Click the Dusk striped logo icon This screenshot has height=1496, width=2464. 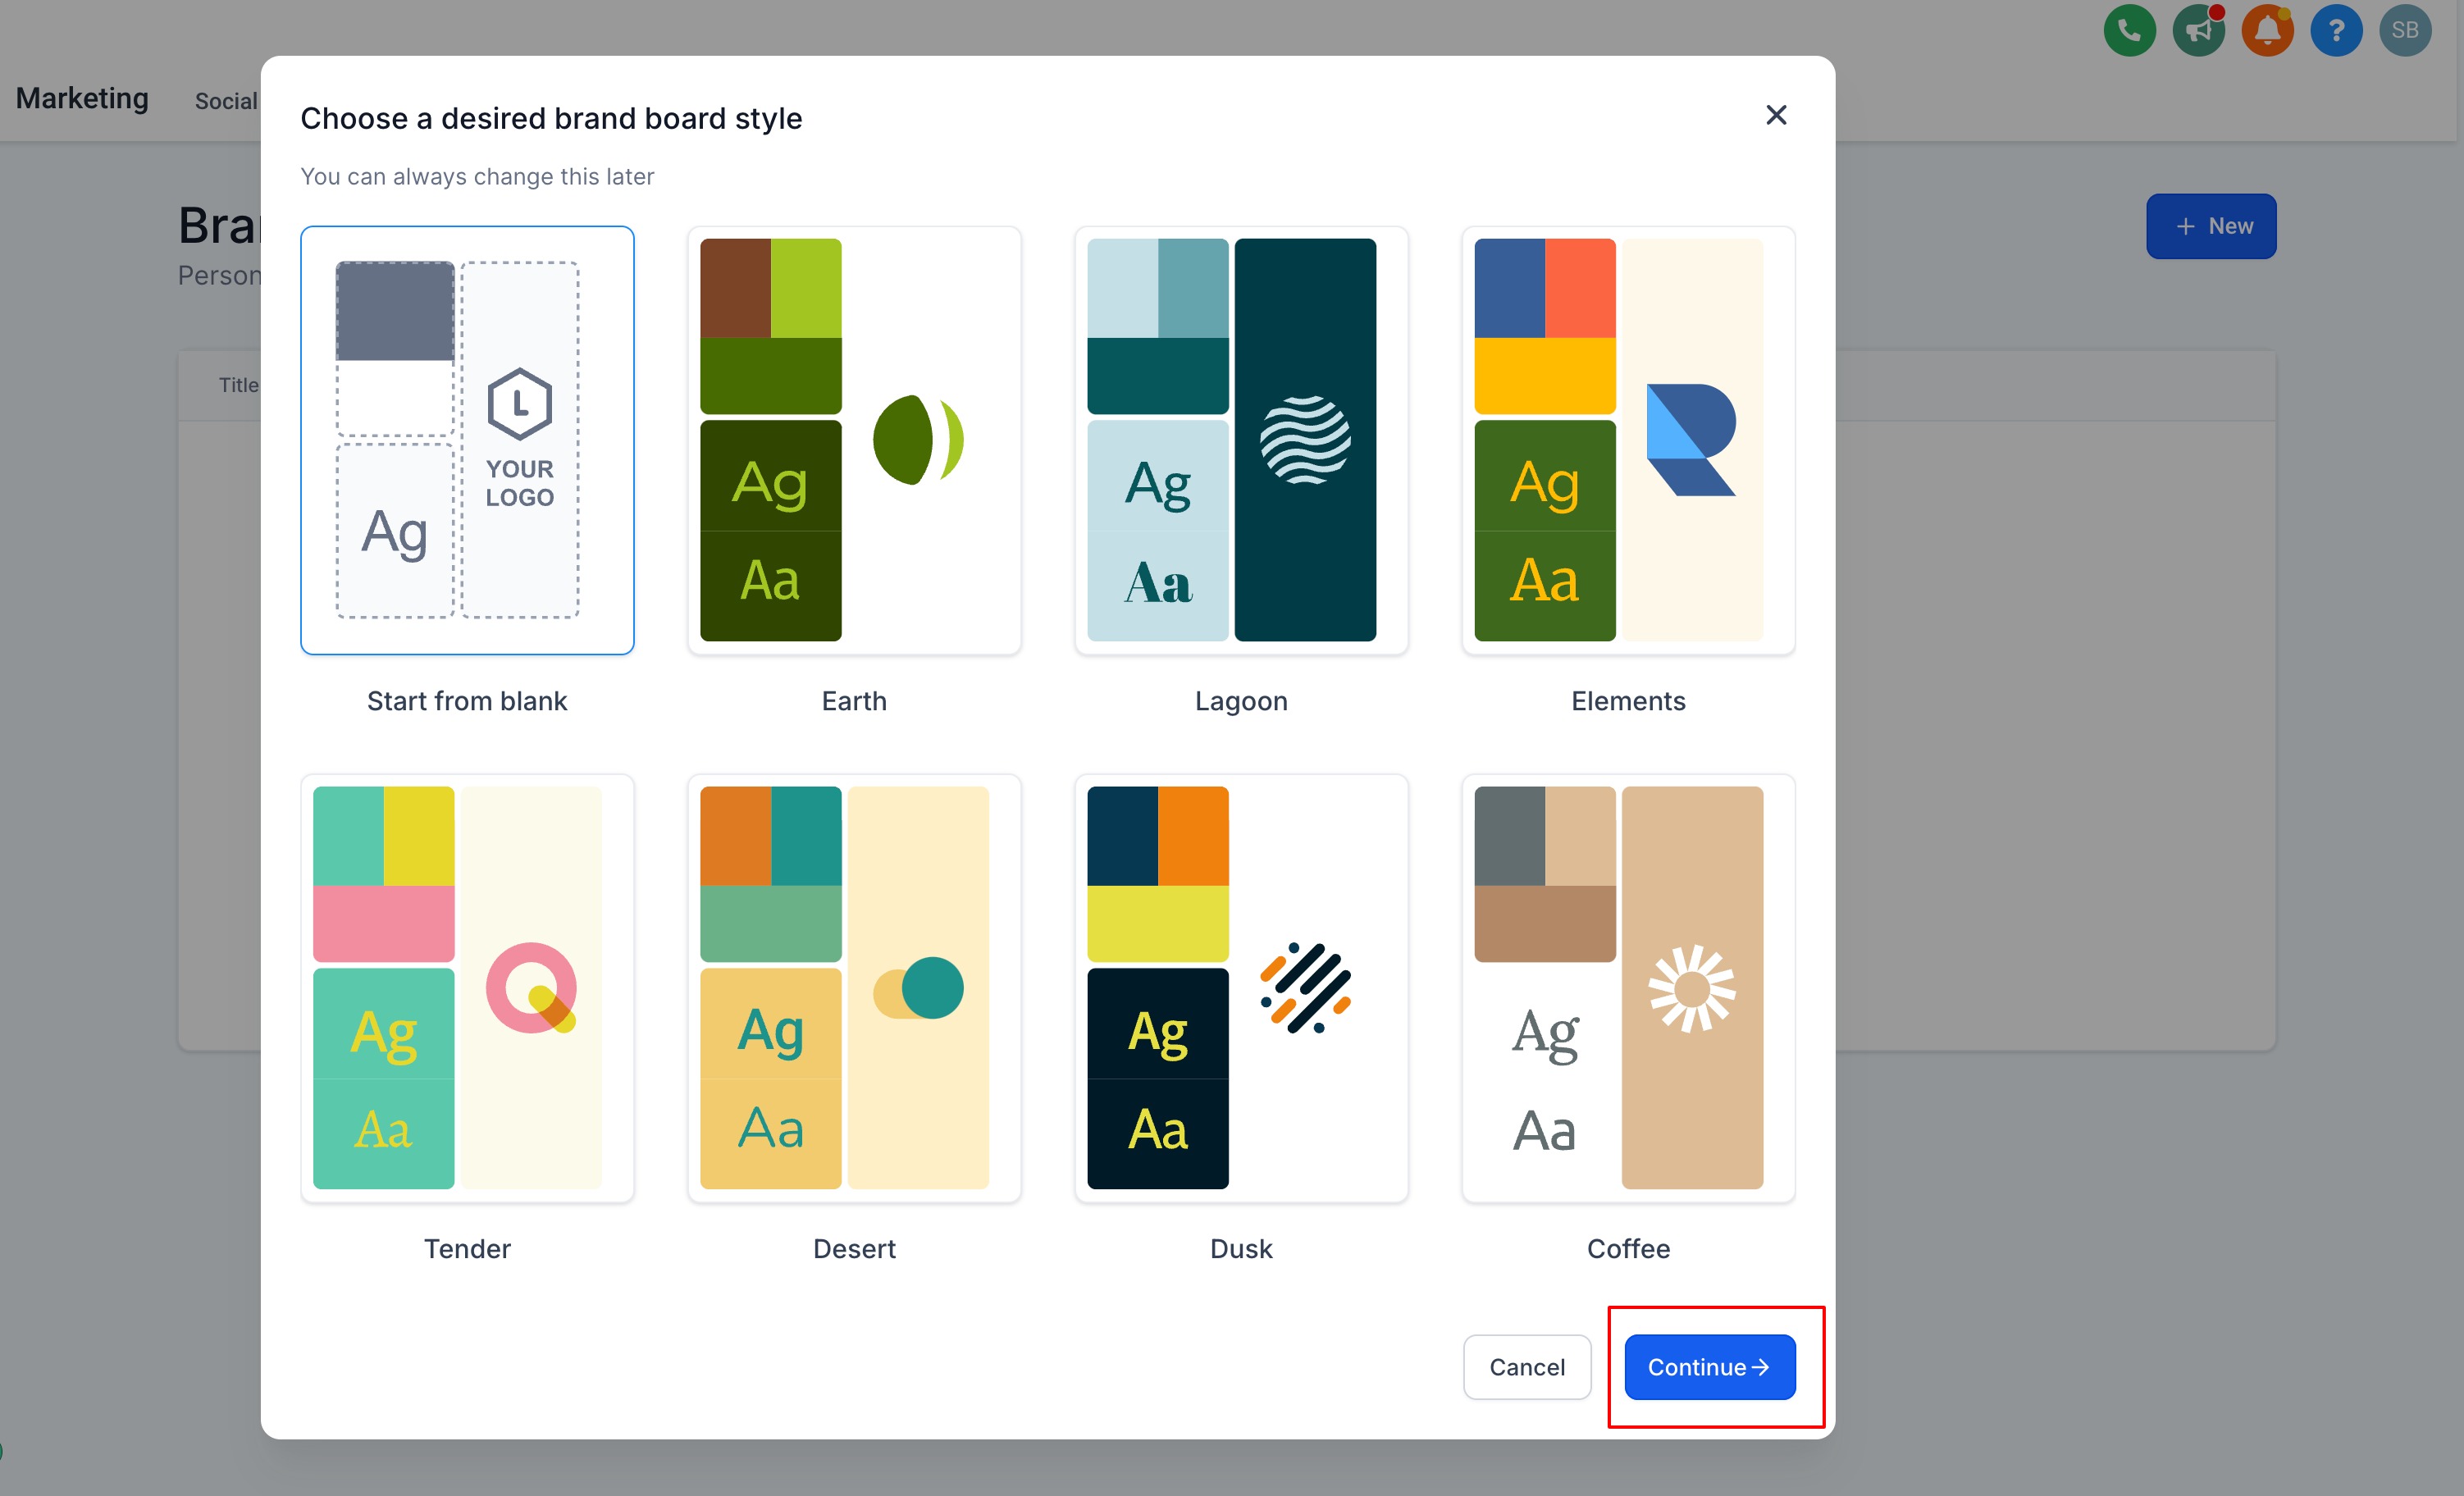pyautogui.click(x=1305, y=988)
